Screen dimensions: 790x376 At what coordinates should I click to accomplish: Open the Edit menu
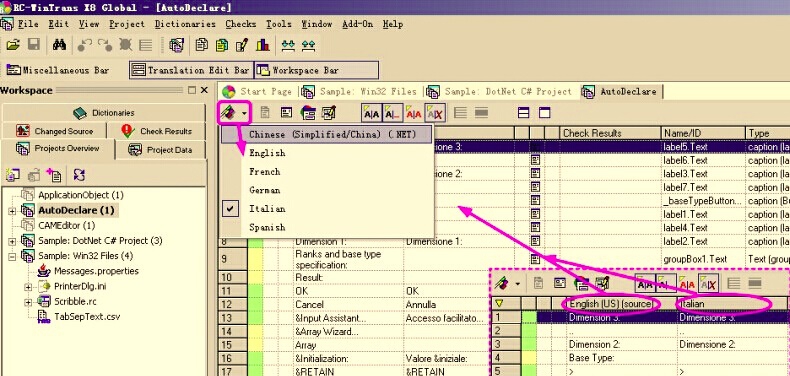point(59,24)
